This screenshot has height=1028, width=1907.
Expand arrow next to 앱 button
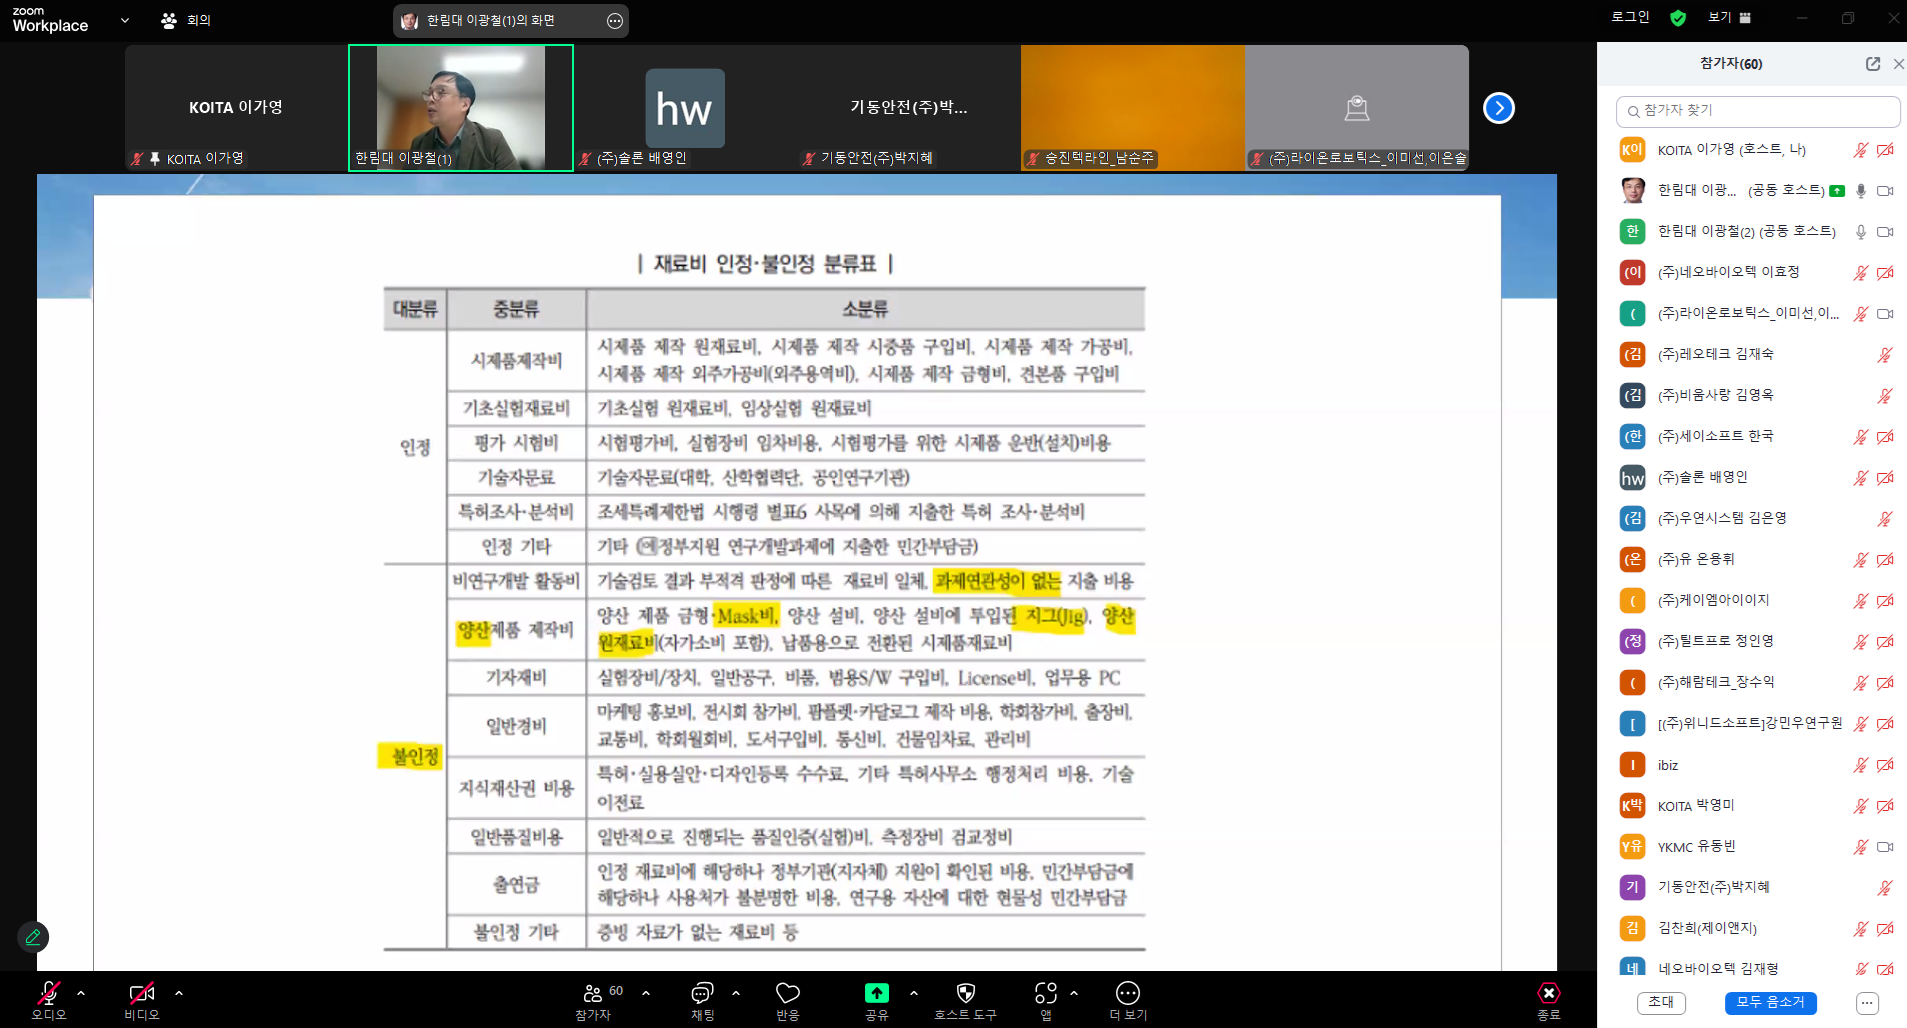pos(1074,993)
